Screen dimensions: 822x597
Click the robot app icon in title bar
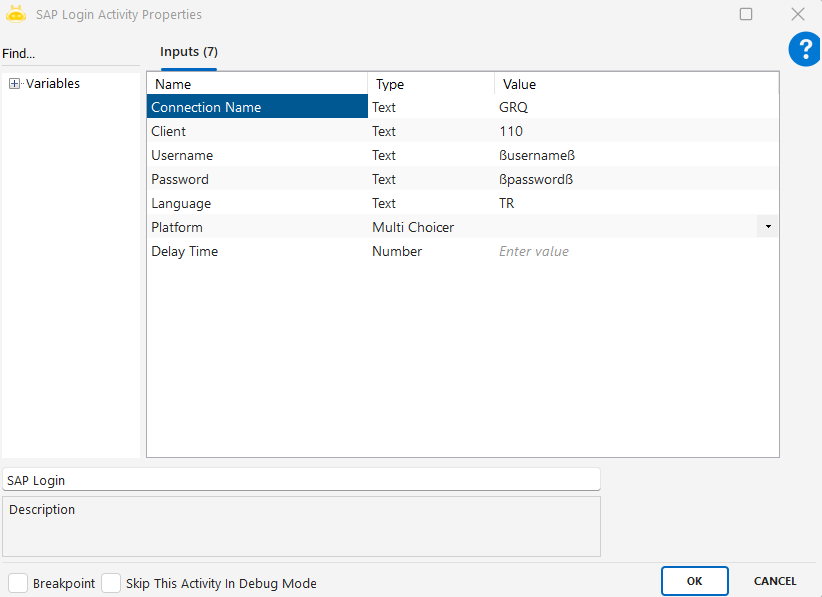16,14
